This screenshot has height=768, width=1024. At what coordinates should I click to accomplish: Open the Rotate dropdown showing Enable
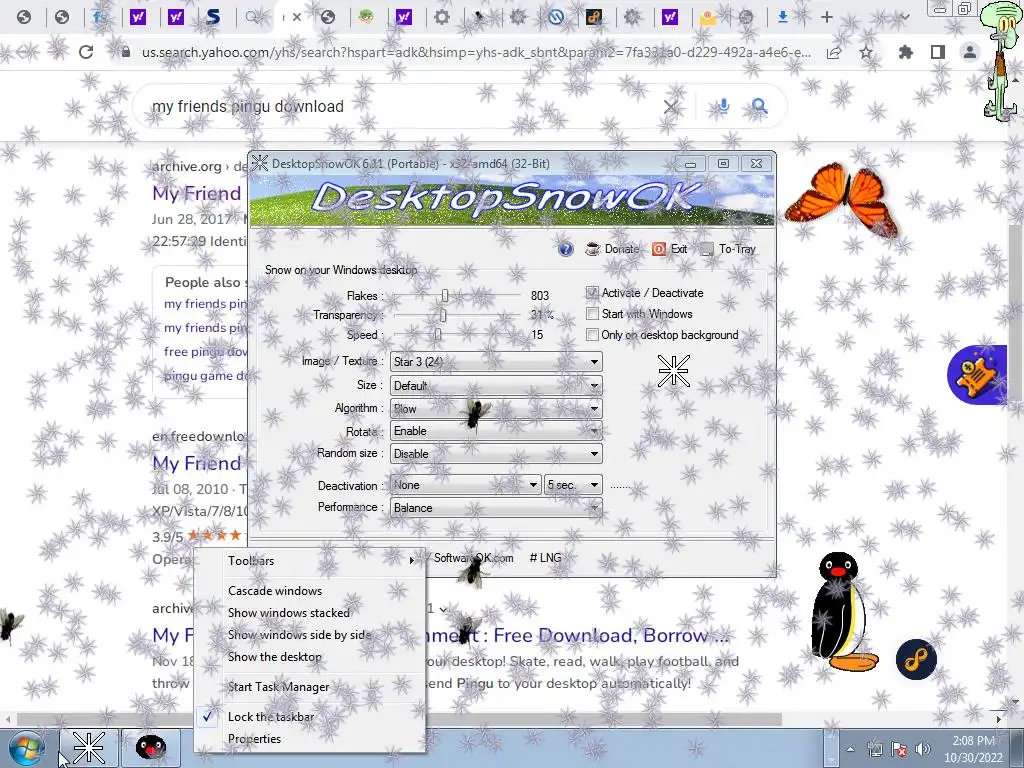tap(496, 431)
